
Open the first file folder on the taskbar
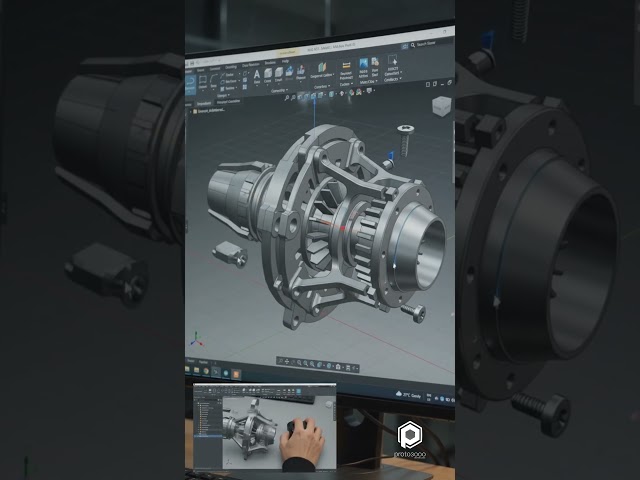click(188, 369)
